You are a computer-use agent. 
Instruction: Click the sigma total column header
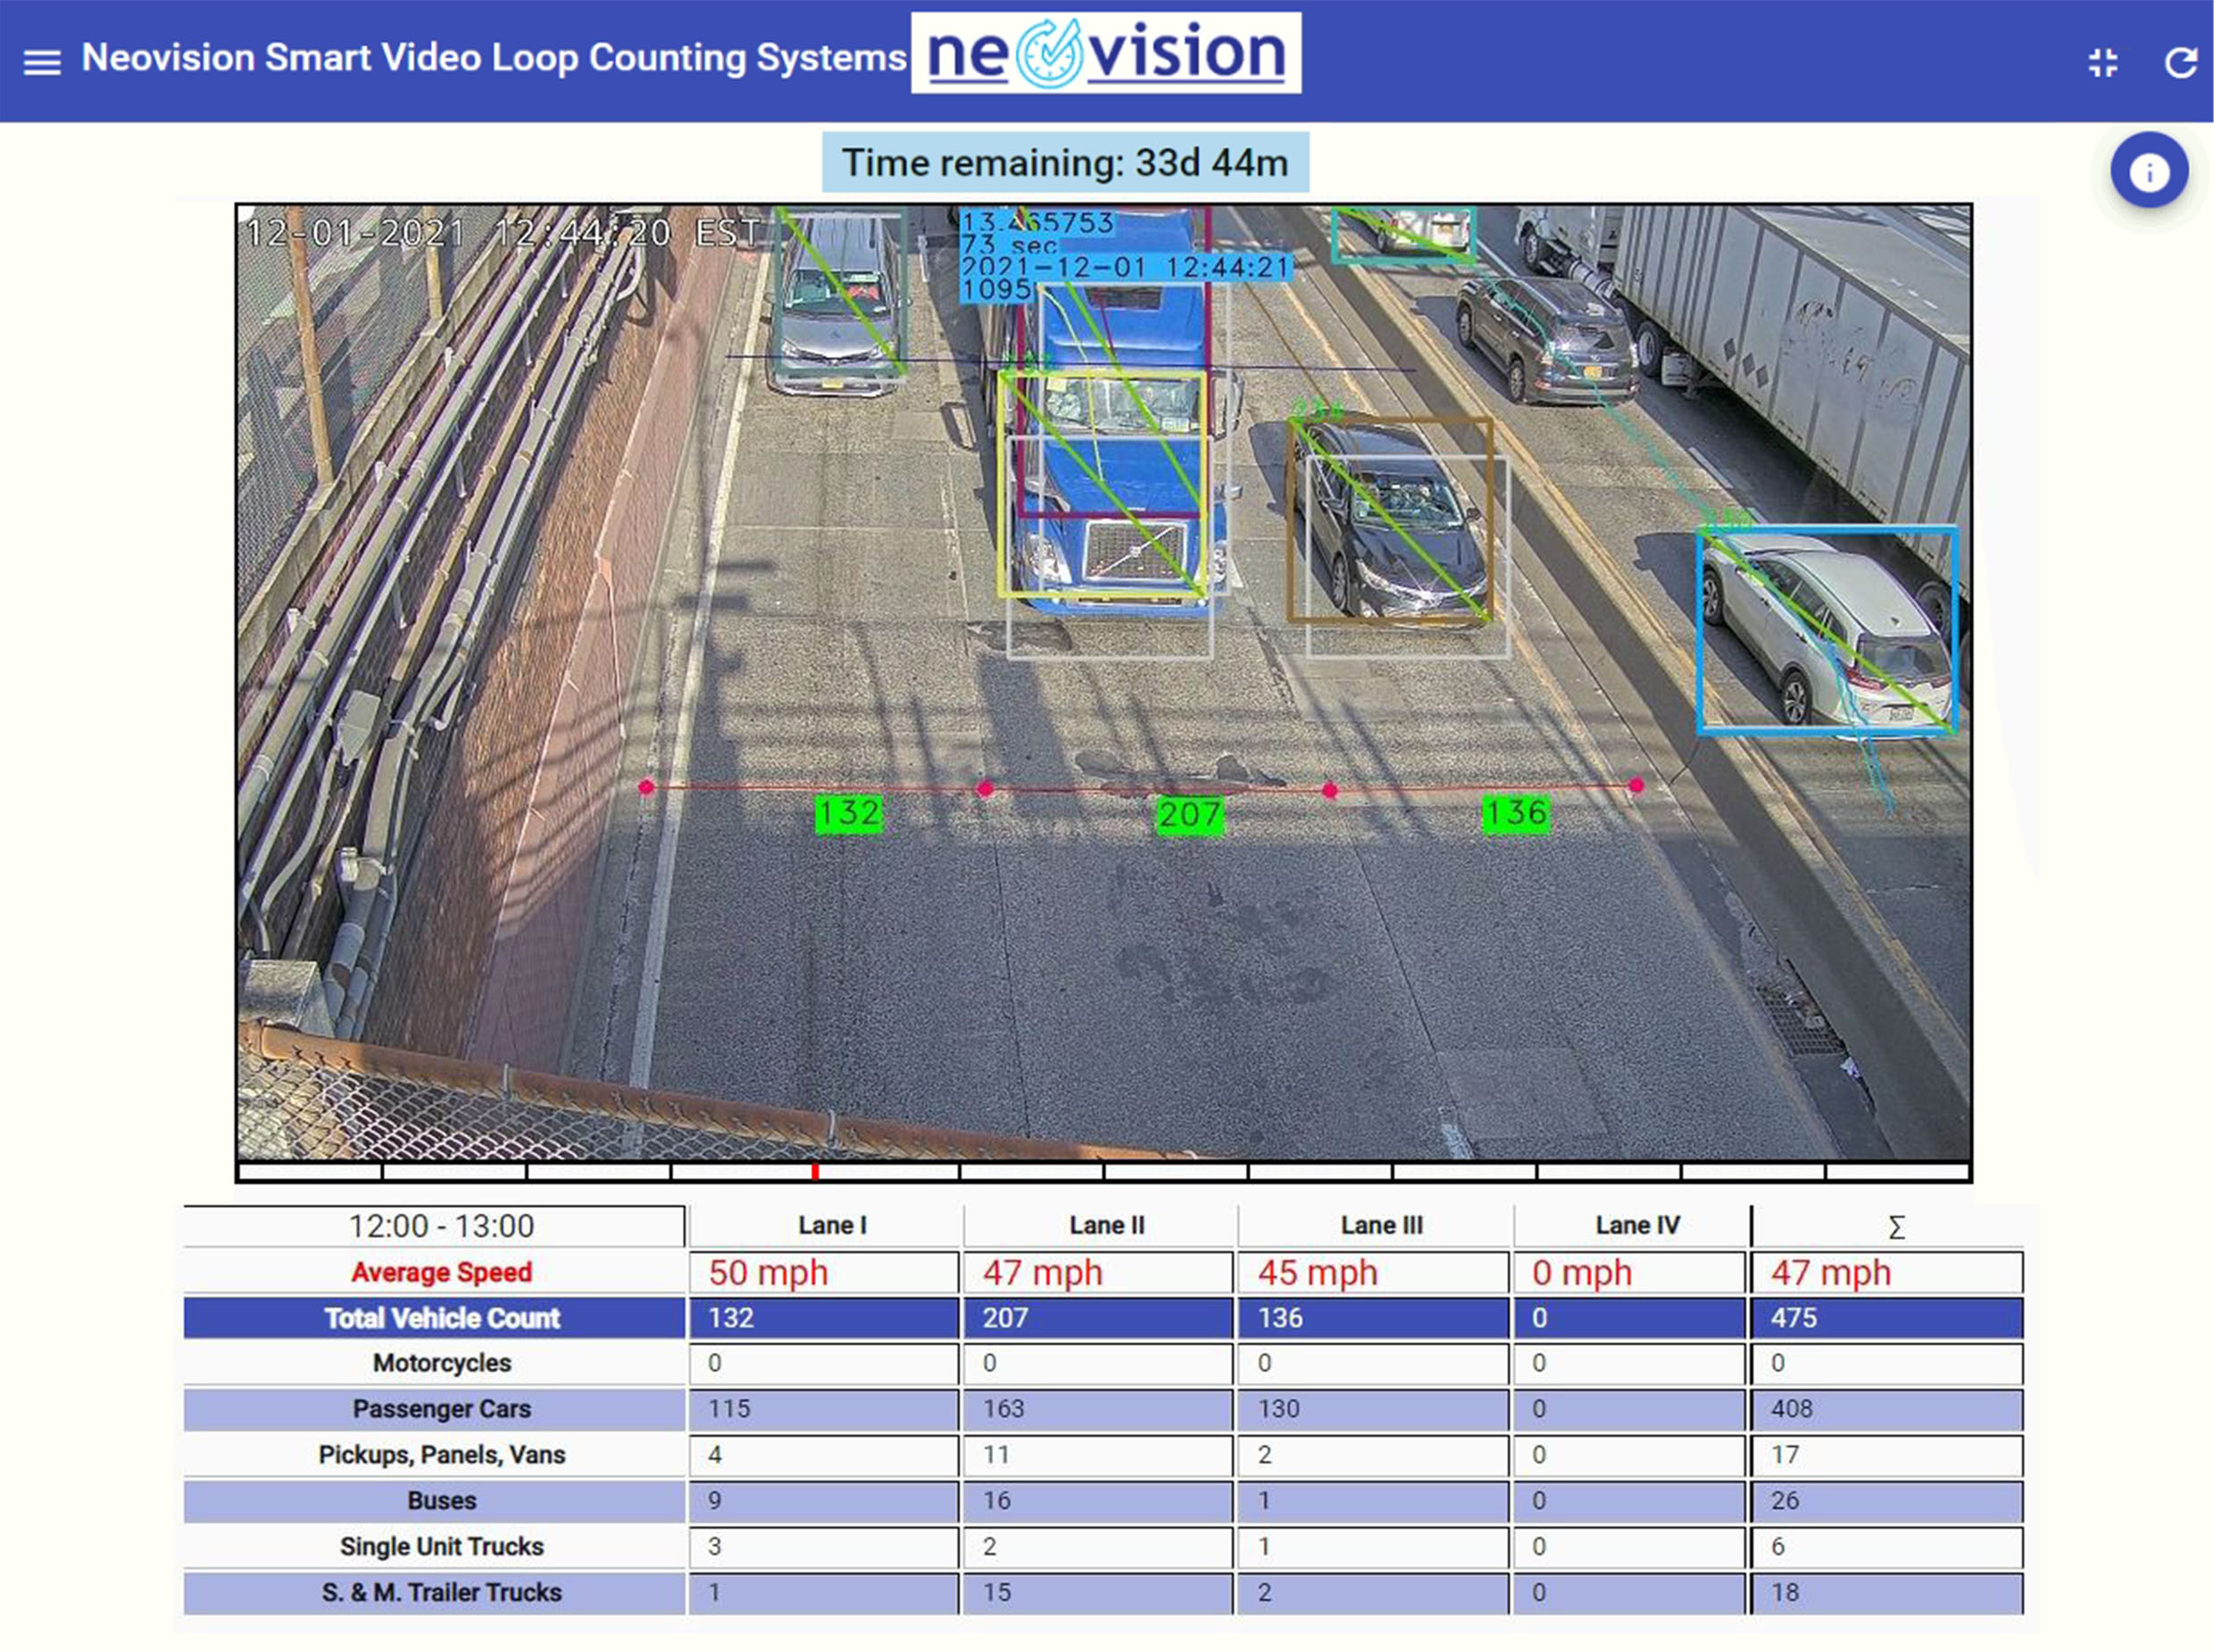(1895, 1227)
